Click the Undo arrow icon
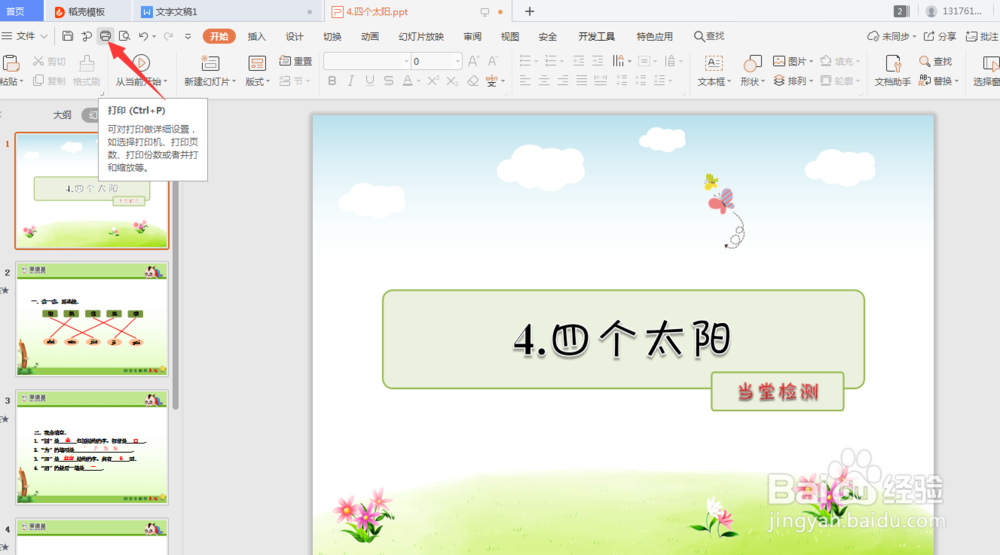The image size is (1000, 555). click(x=143, y=36)
